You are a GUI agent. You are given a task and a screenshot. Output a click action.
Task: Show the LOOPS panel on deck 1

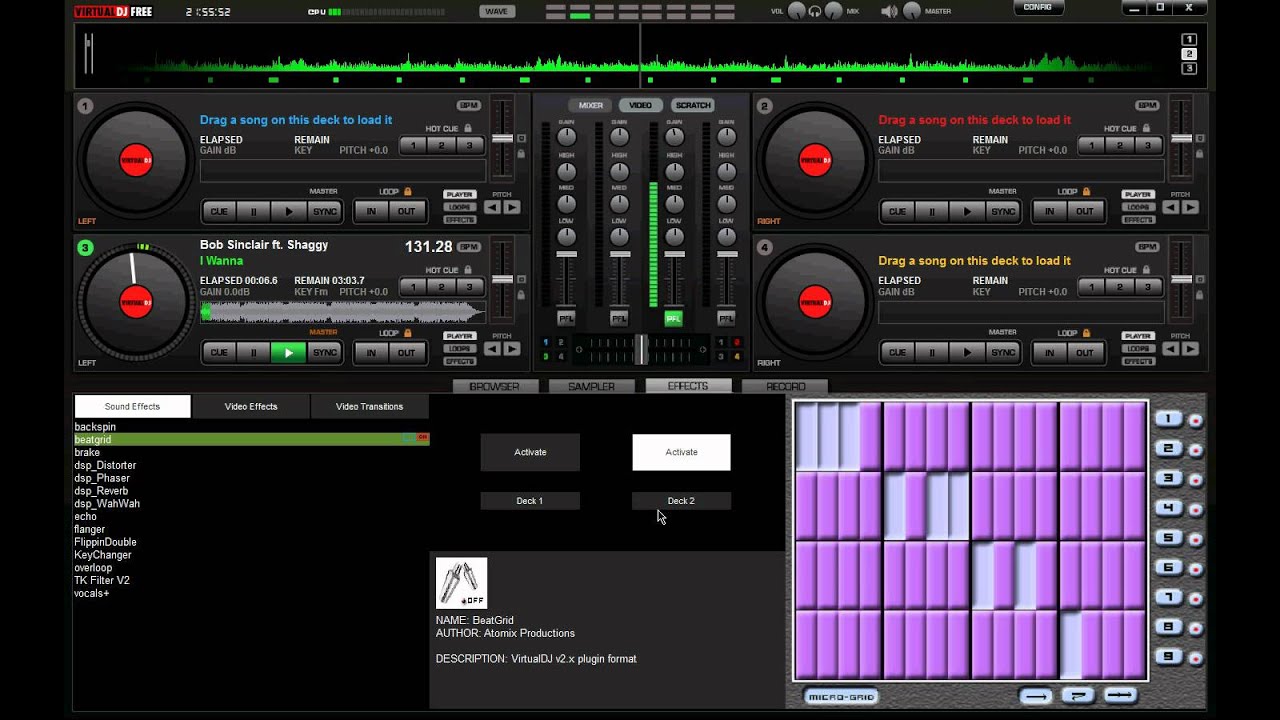460,207
